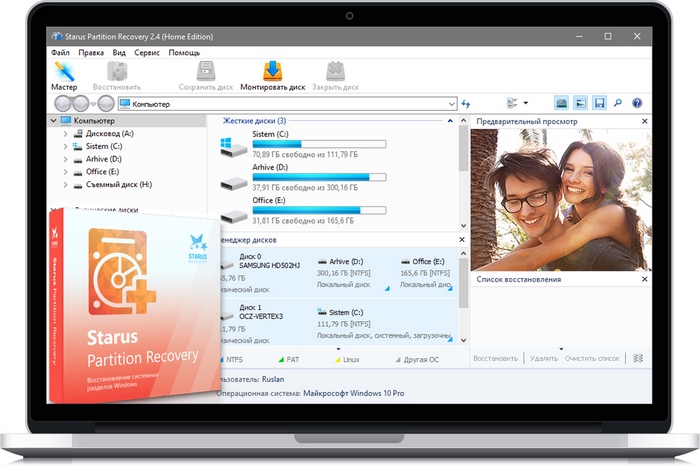Click the up-level round navigation button

[x=106, y=104]
